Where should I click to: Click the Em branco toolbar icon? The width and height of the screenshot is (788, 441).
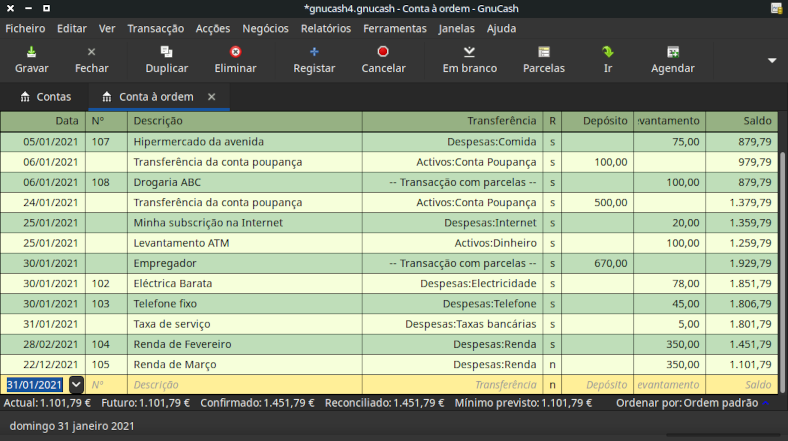(x=469, y=51)
